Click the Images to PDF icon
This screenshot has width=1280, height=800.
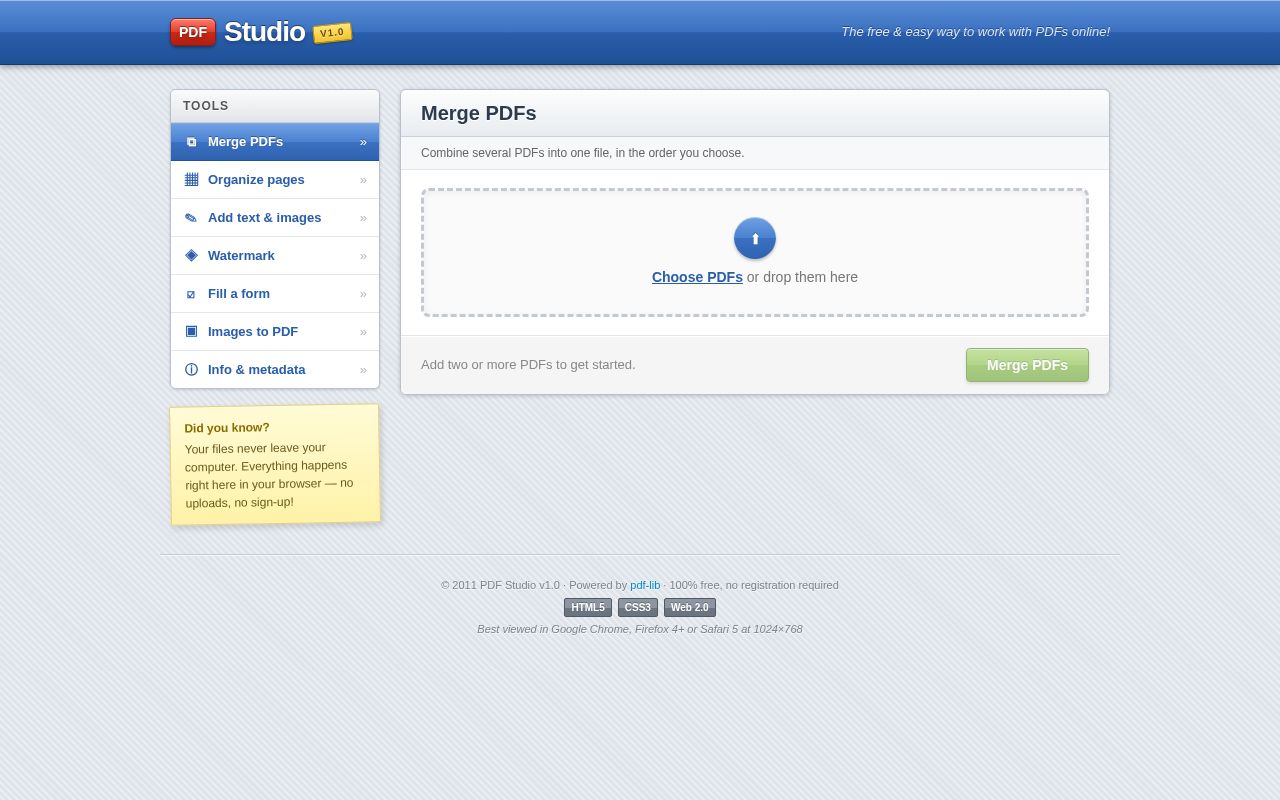[191, 332]
